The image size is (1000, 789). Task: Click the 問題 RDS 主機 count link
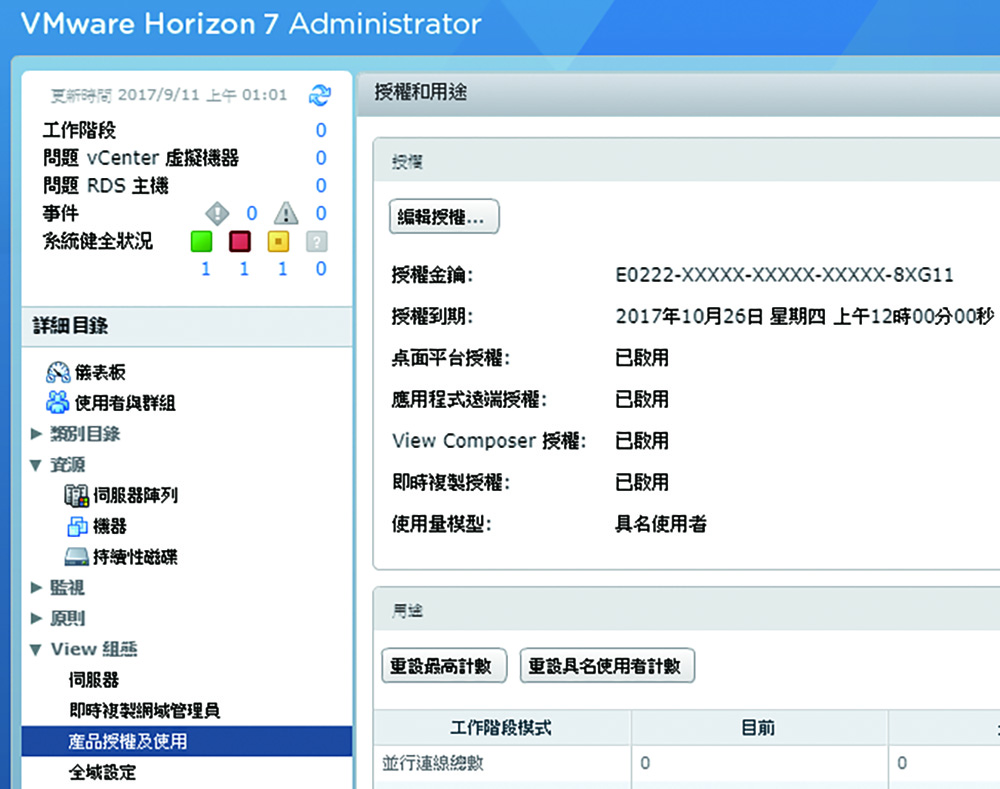pos(321,186)
